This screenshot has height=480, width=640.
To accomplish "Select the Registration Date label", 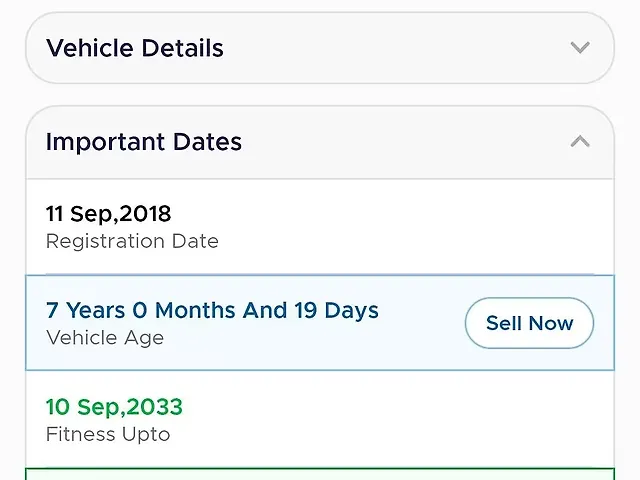I will pos(132,241).
